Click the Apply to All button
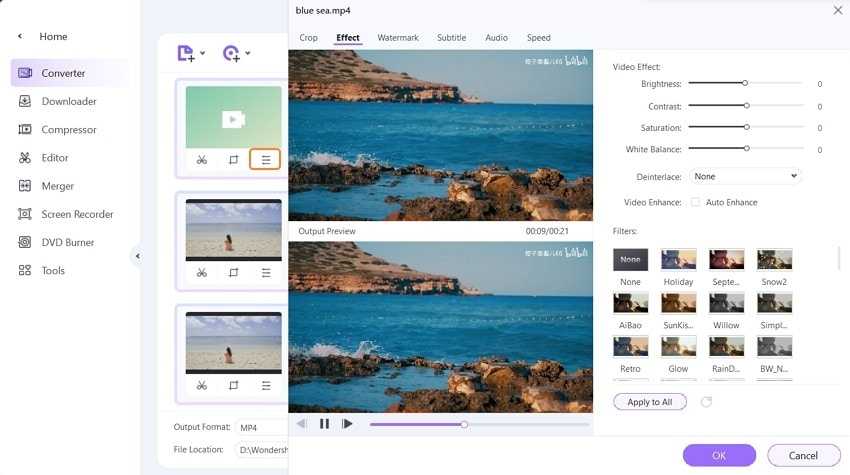Image resolution: width=850 pixels, height=475 pixels. click(x=649, y=402)
